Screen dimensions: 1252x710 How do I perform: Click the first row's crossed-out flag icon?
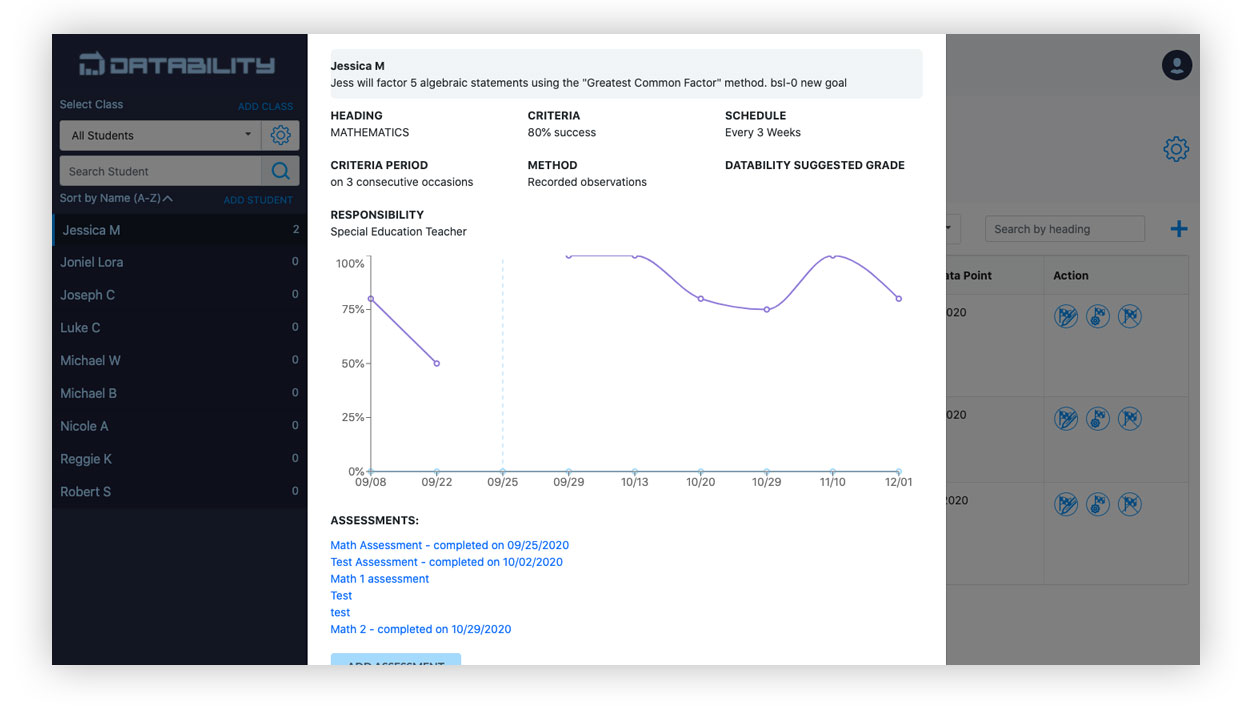tap(1129, 317)
